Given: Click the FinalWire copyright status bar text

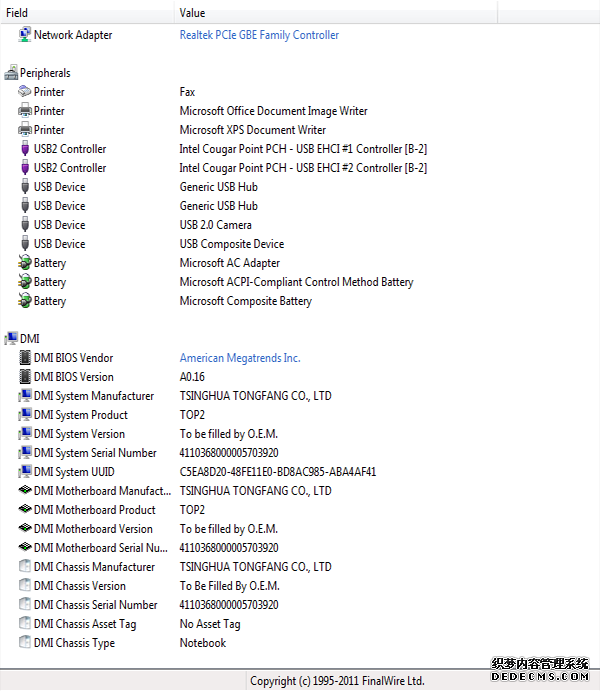Looking at the screenshot, I should point(337,681).
